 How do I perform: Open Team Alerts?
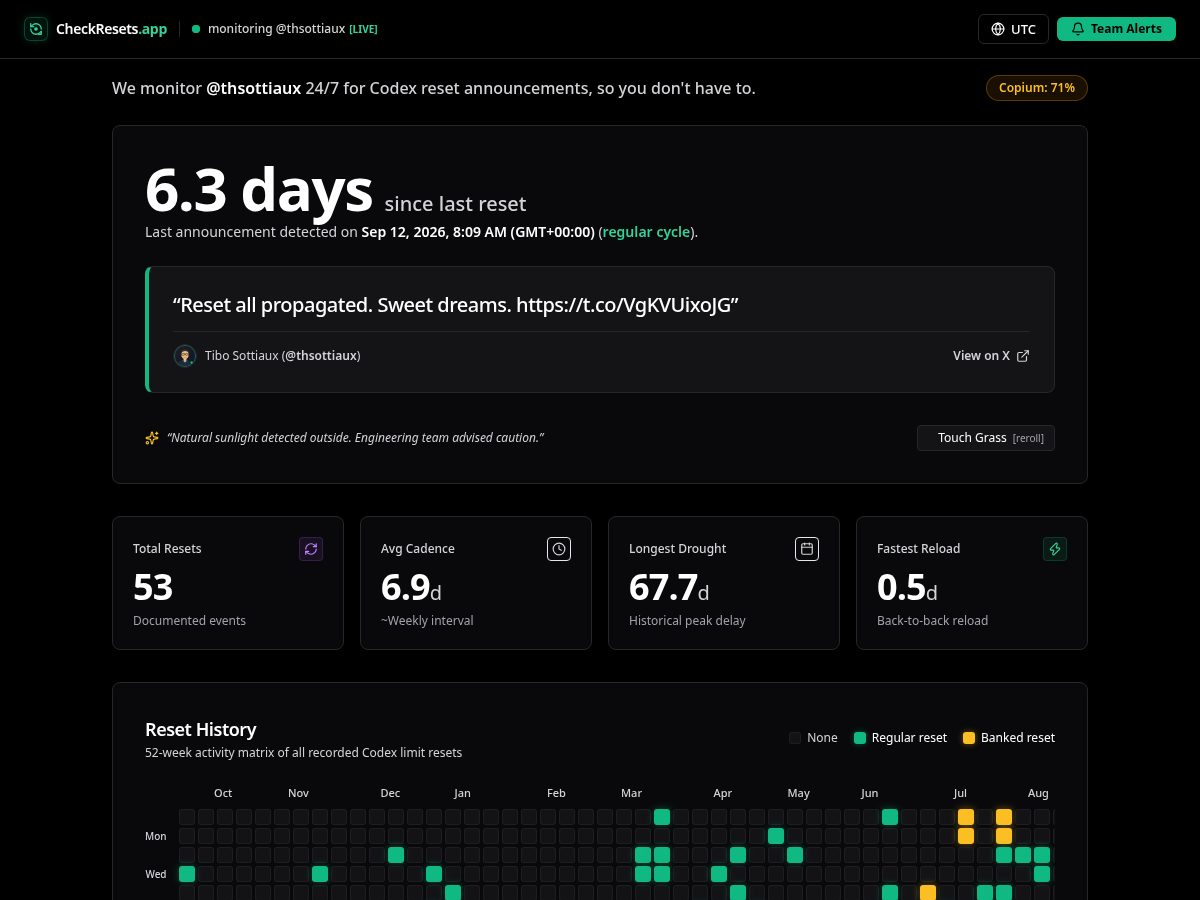pyautogui.click(x=1116, y=29)
